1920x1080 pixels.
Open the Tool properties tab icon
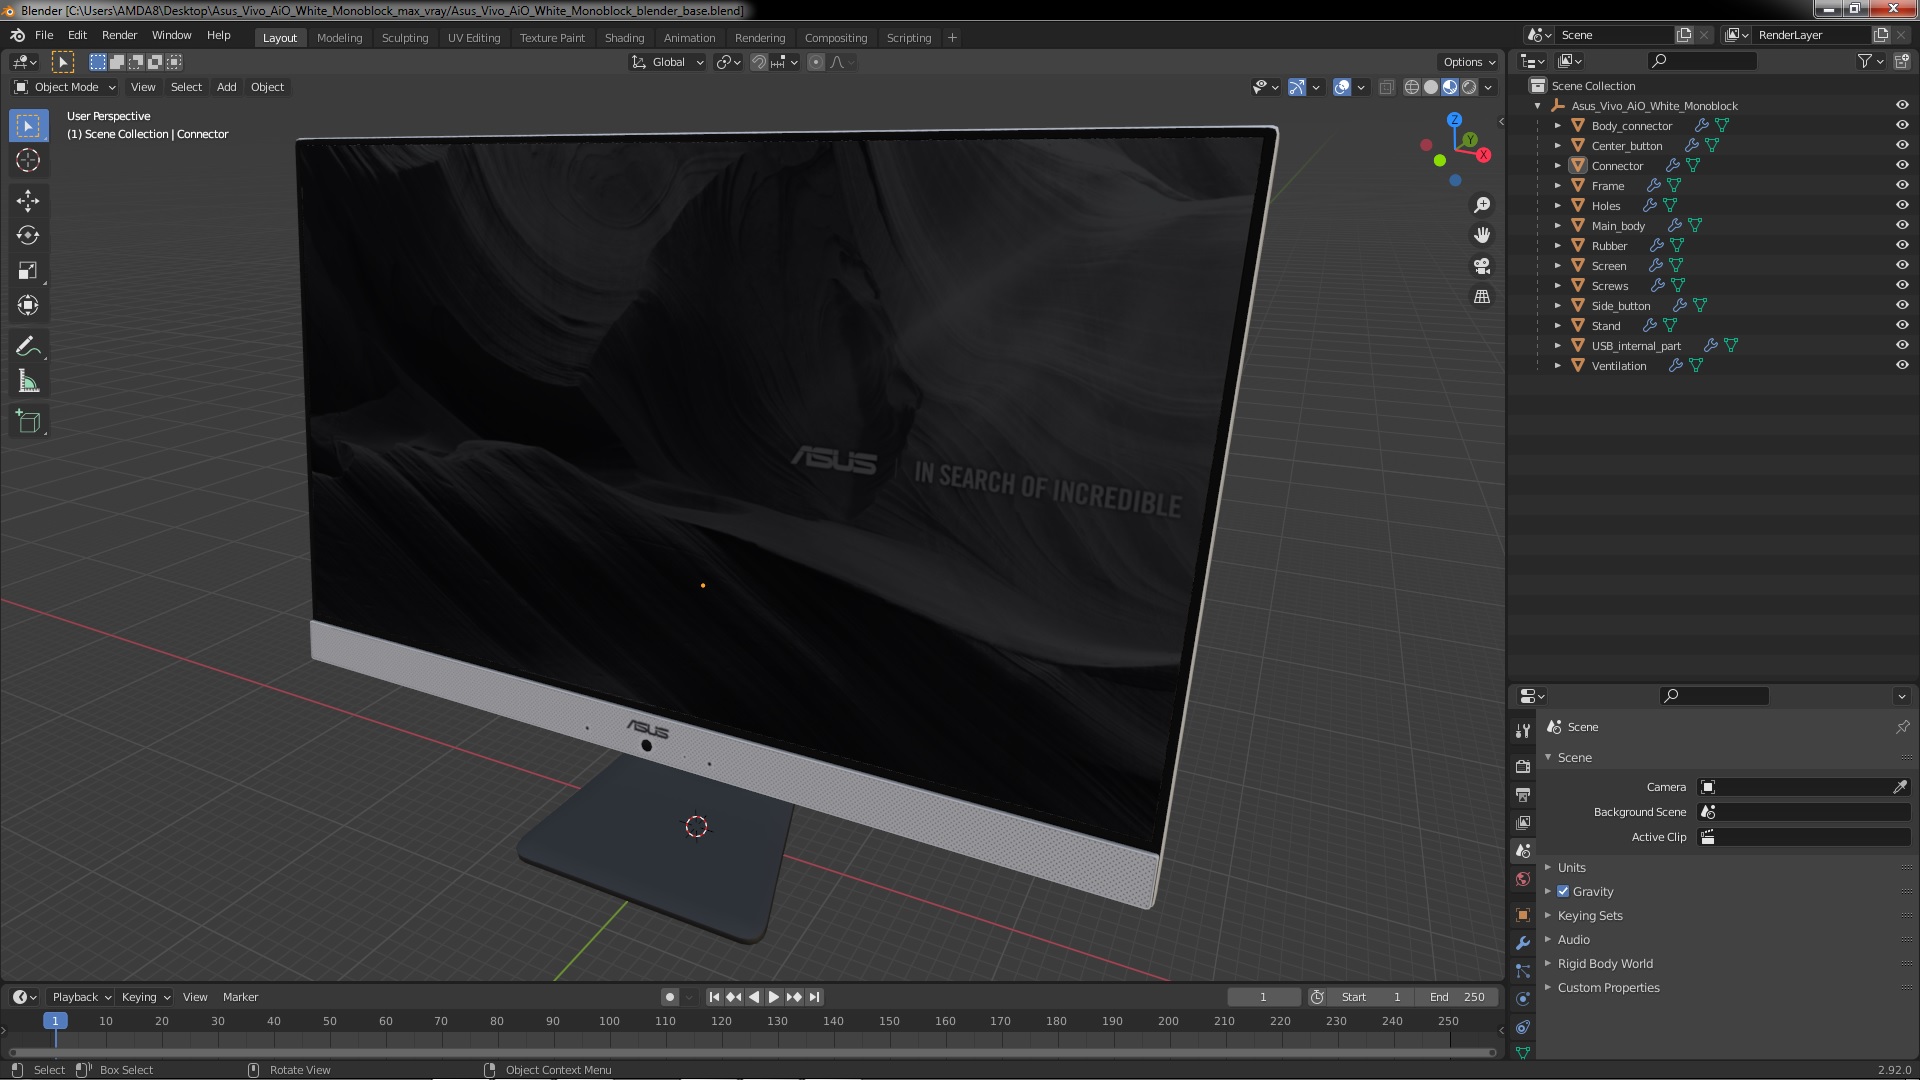(x=1523, y=731)
